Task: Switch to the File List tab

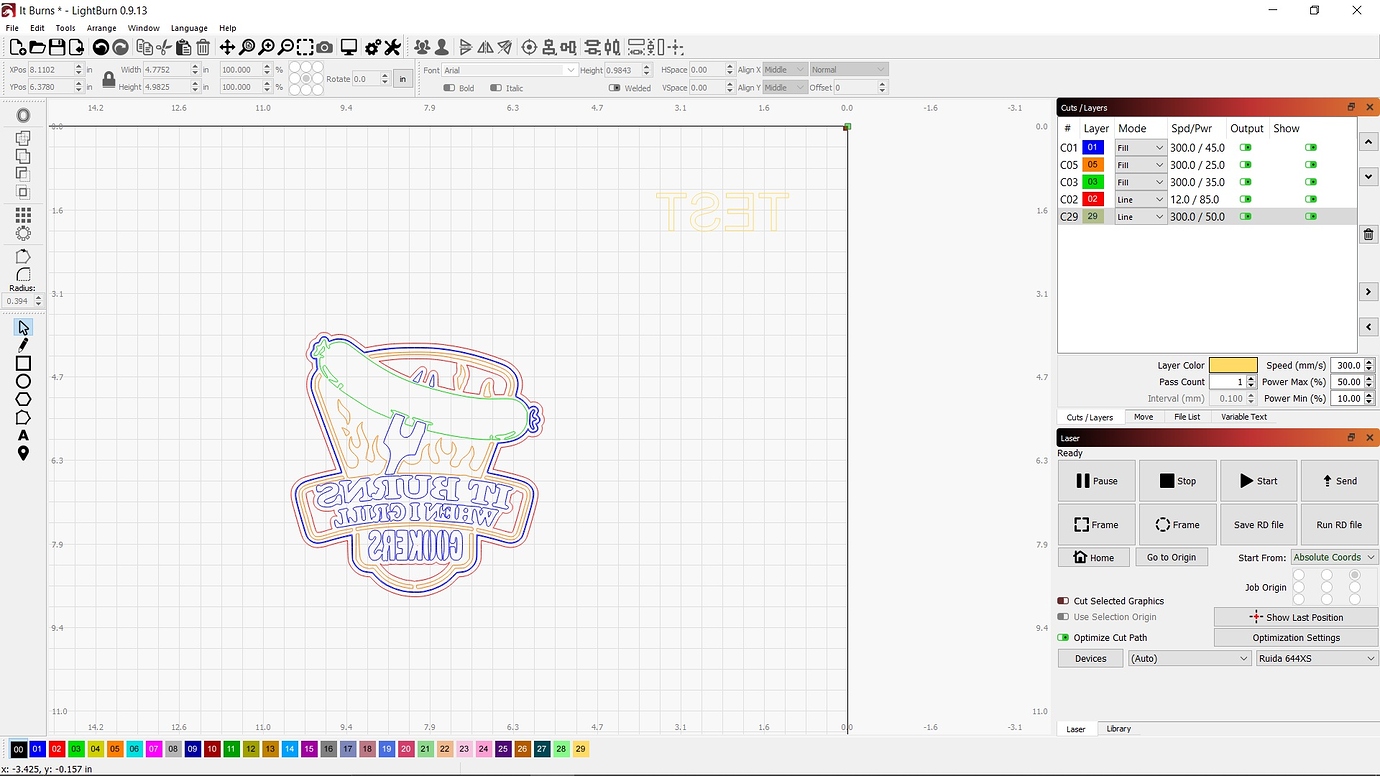Action: point(1187,417)
